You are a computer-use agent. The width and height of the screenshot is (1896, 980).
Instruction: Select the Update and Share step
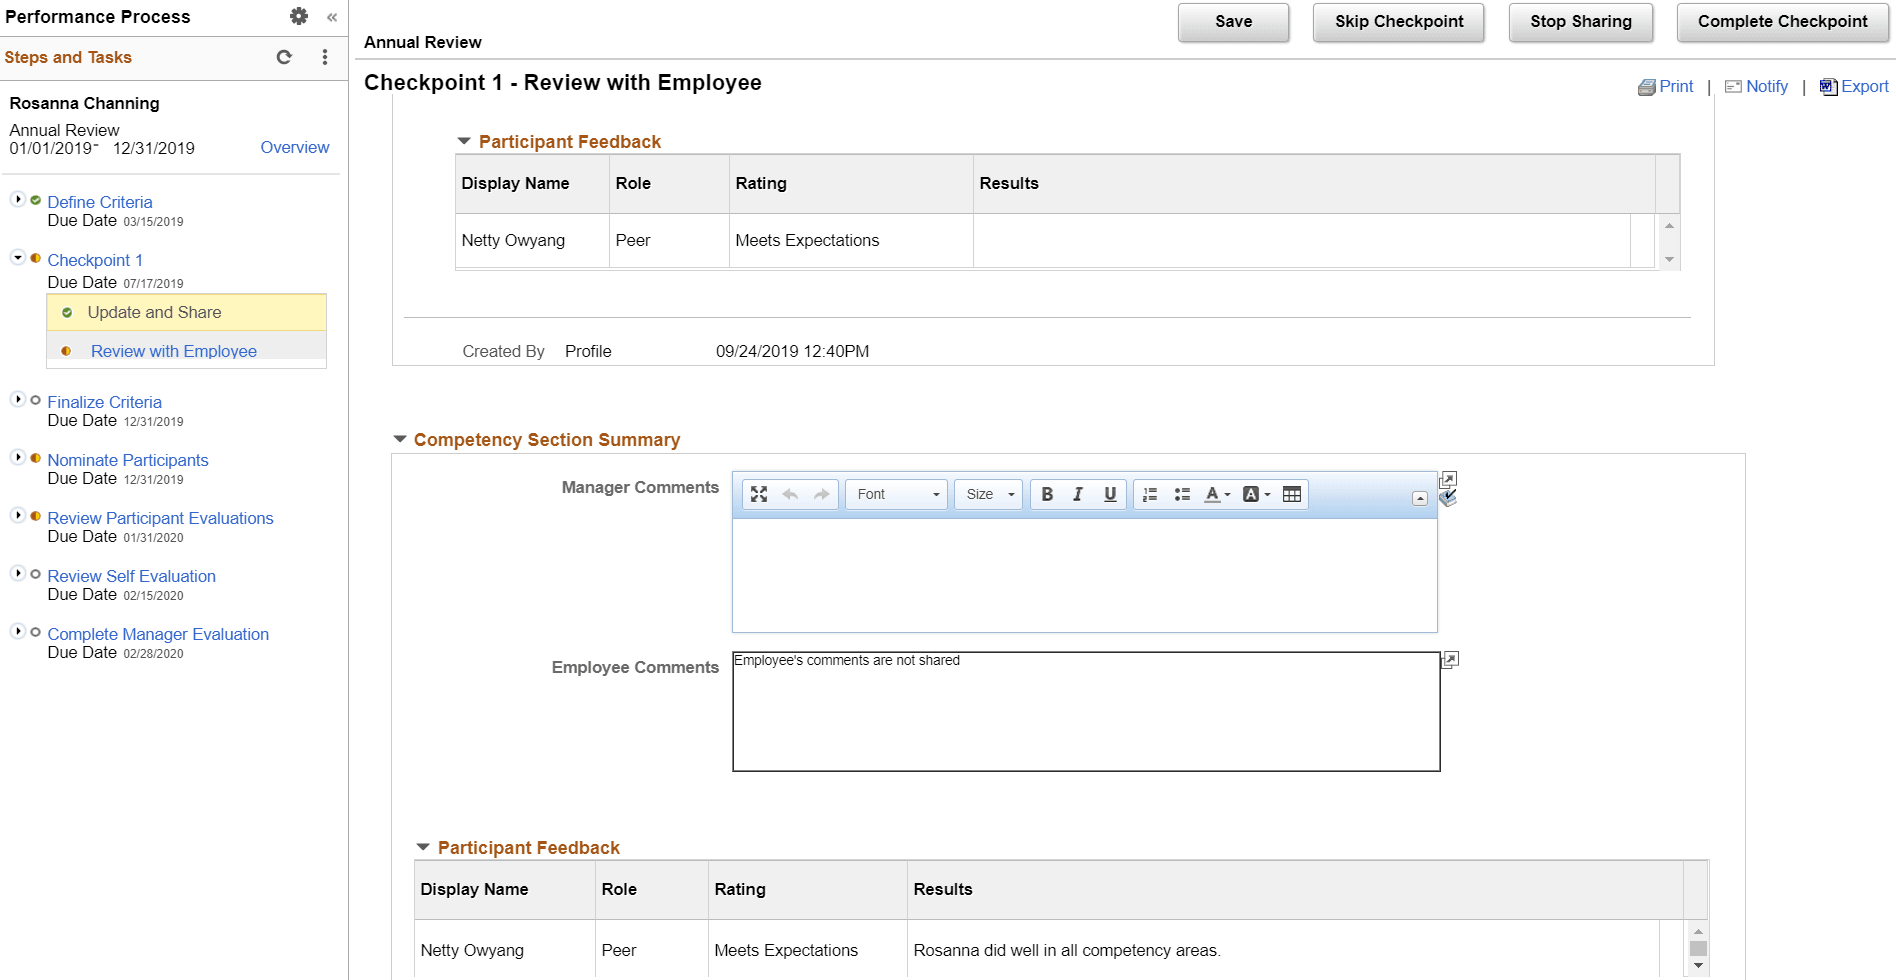tap(154, 312)
